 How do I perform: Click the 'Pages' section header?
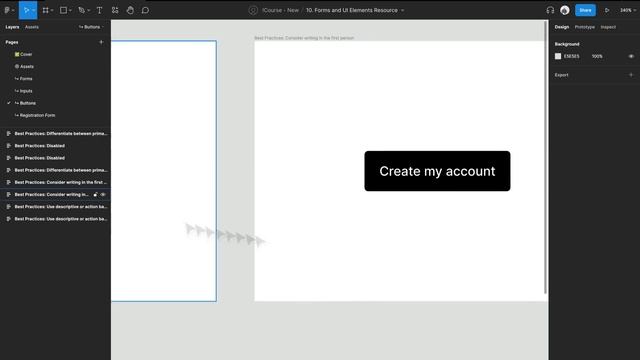12,42
